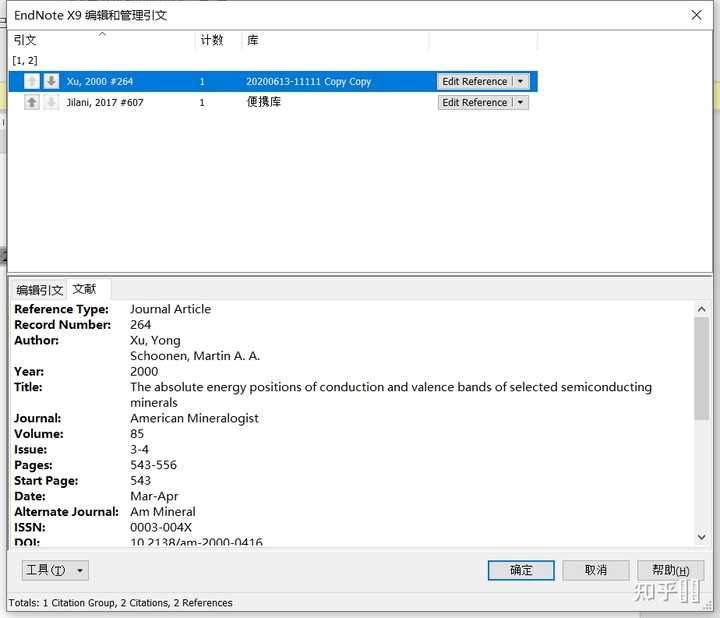Click Edit Reference for Jilani, 2017 #607

[x=475, y=102]
